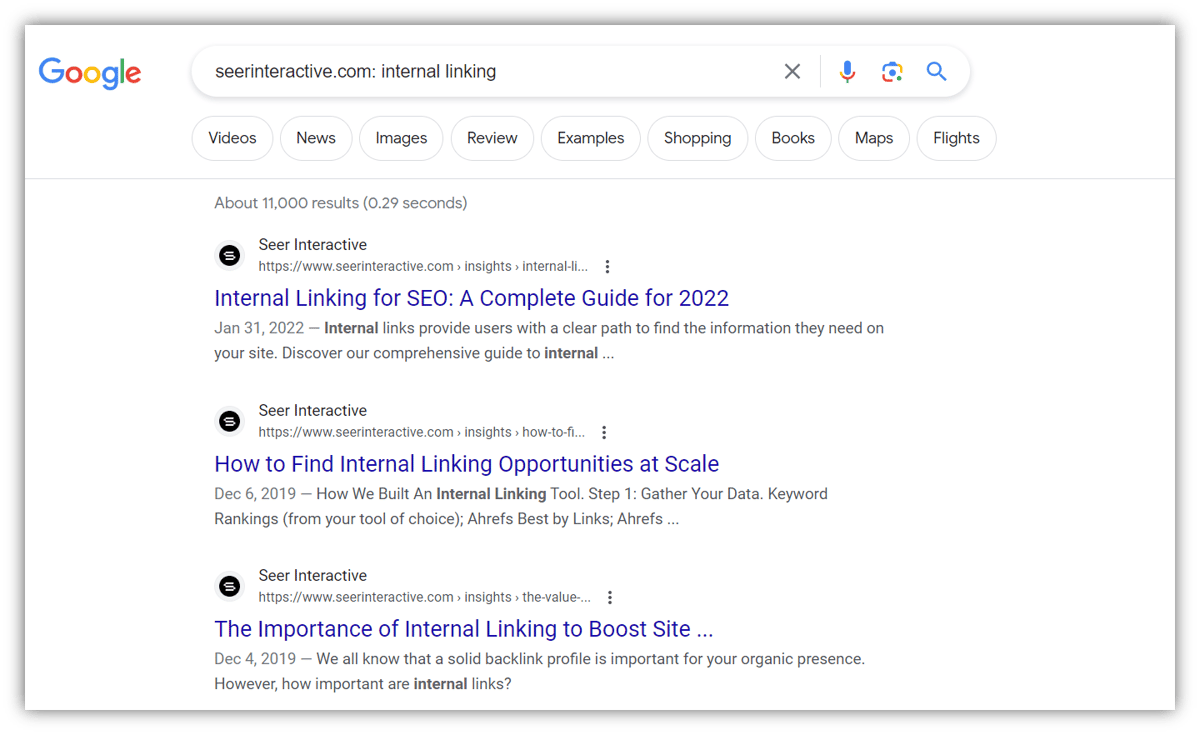Screen dimensions: 1200x735
Task: Open the three-dot menu on the third result
Action: pyautogui.click(x=610, y=597)
